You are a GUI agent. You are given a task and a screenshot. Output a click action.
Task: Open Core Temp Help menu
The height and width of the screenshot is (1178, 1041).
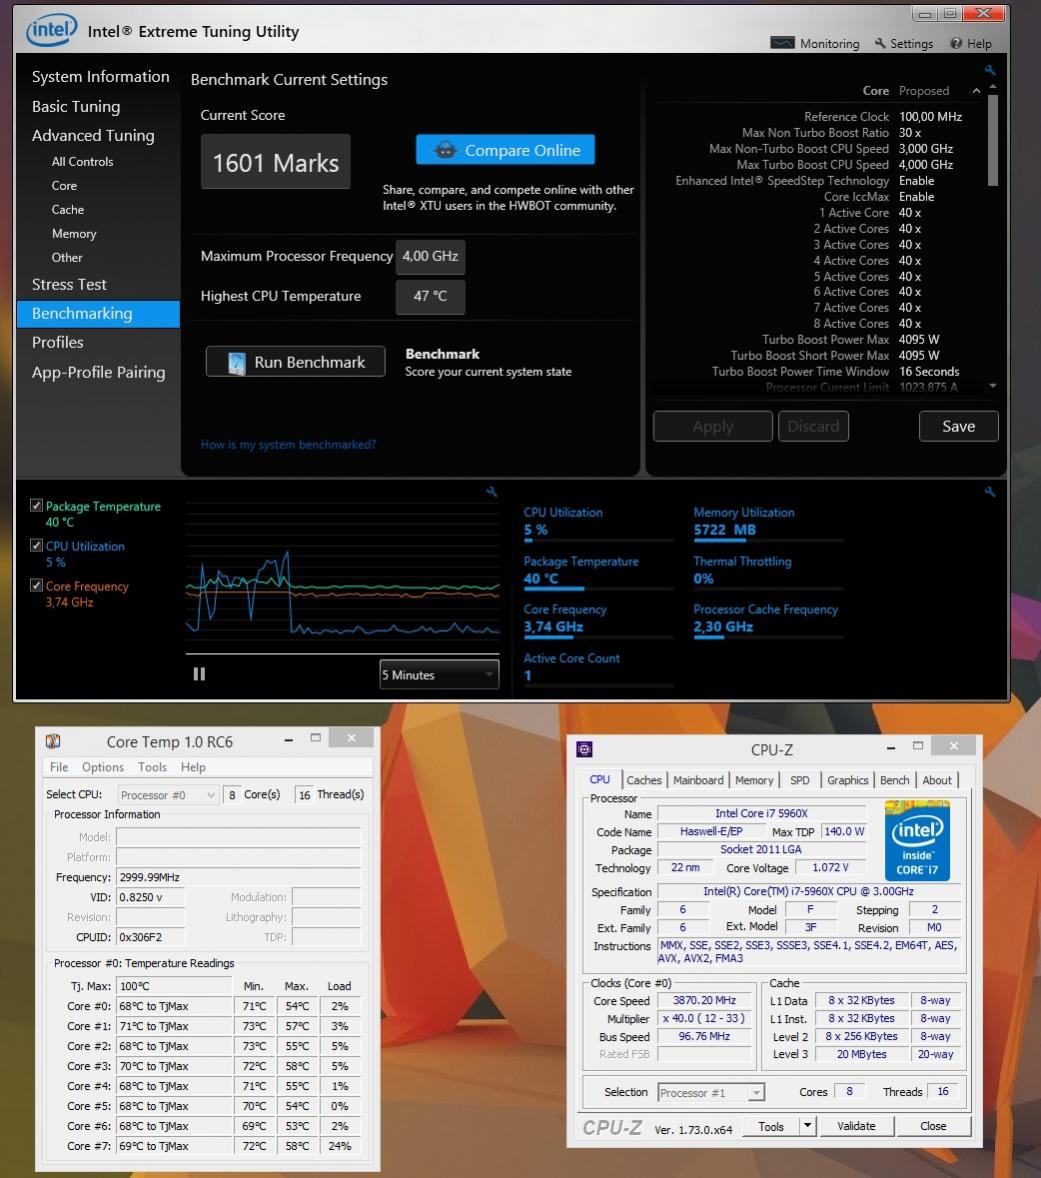point(193,767)
